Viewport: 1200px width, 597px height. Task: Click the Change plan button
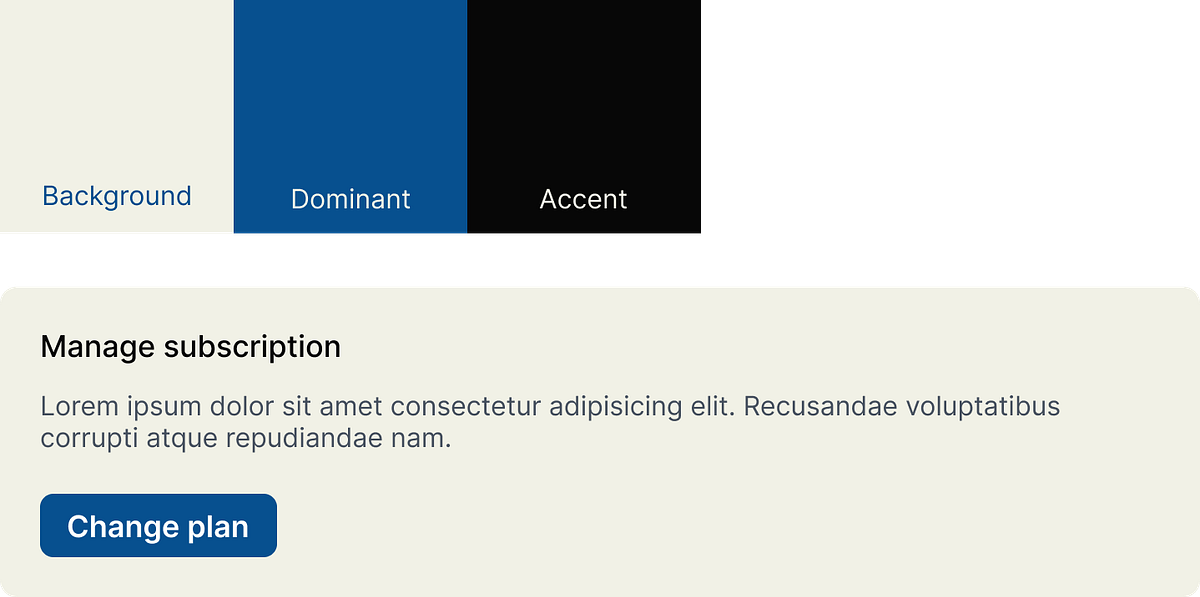(x=158, y=525)
